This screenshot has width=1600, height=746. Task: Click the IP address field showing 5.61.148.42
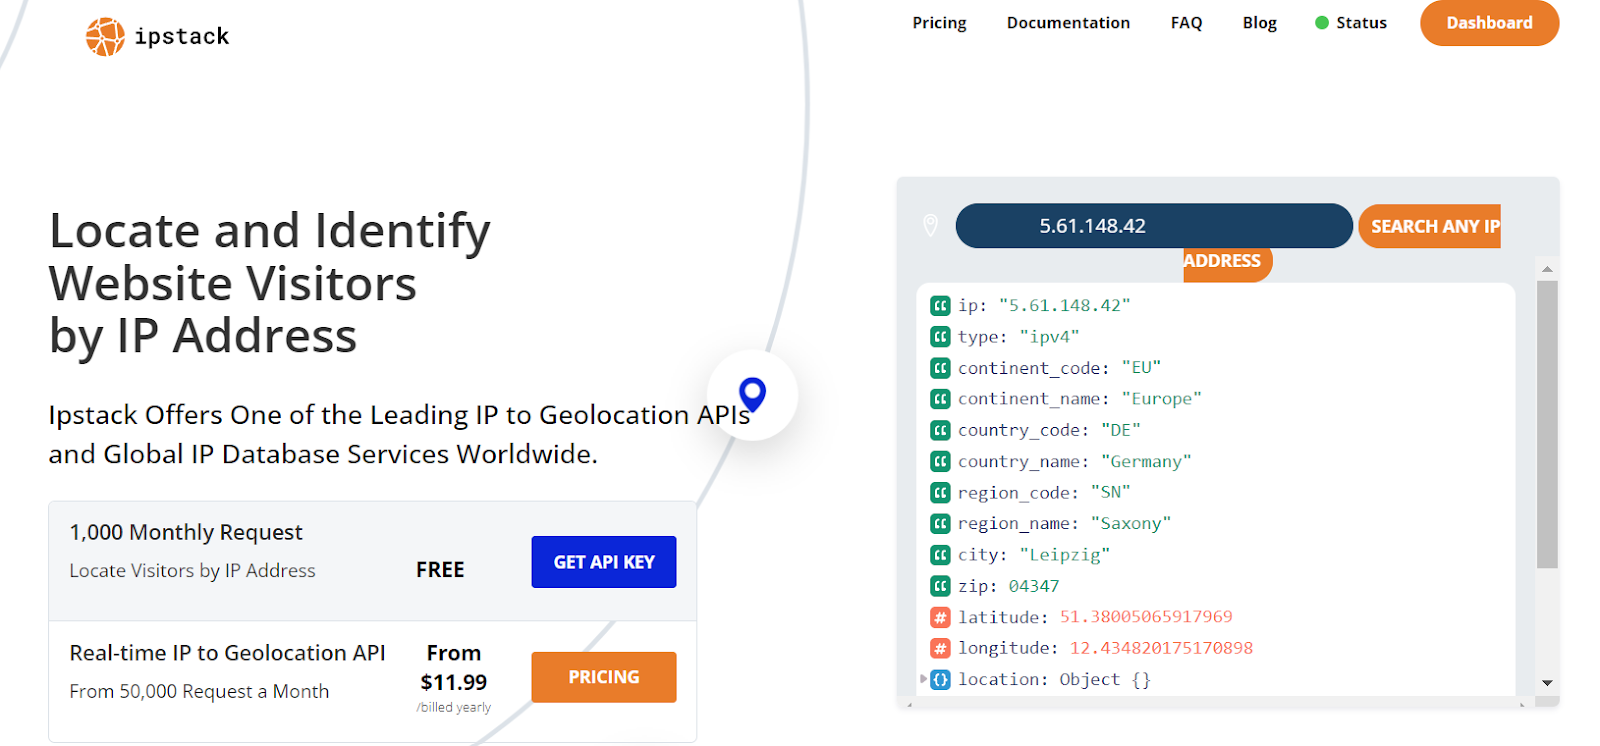pos(1154,226)
